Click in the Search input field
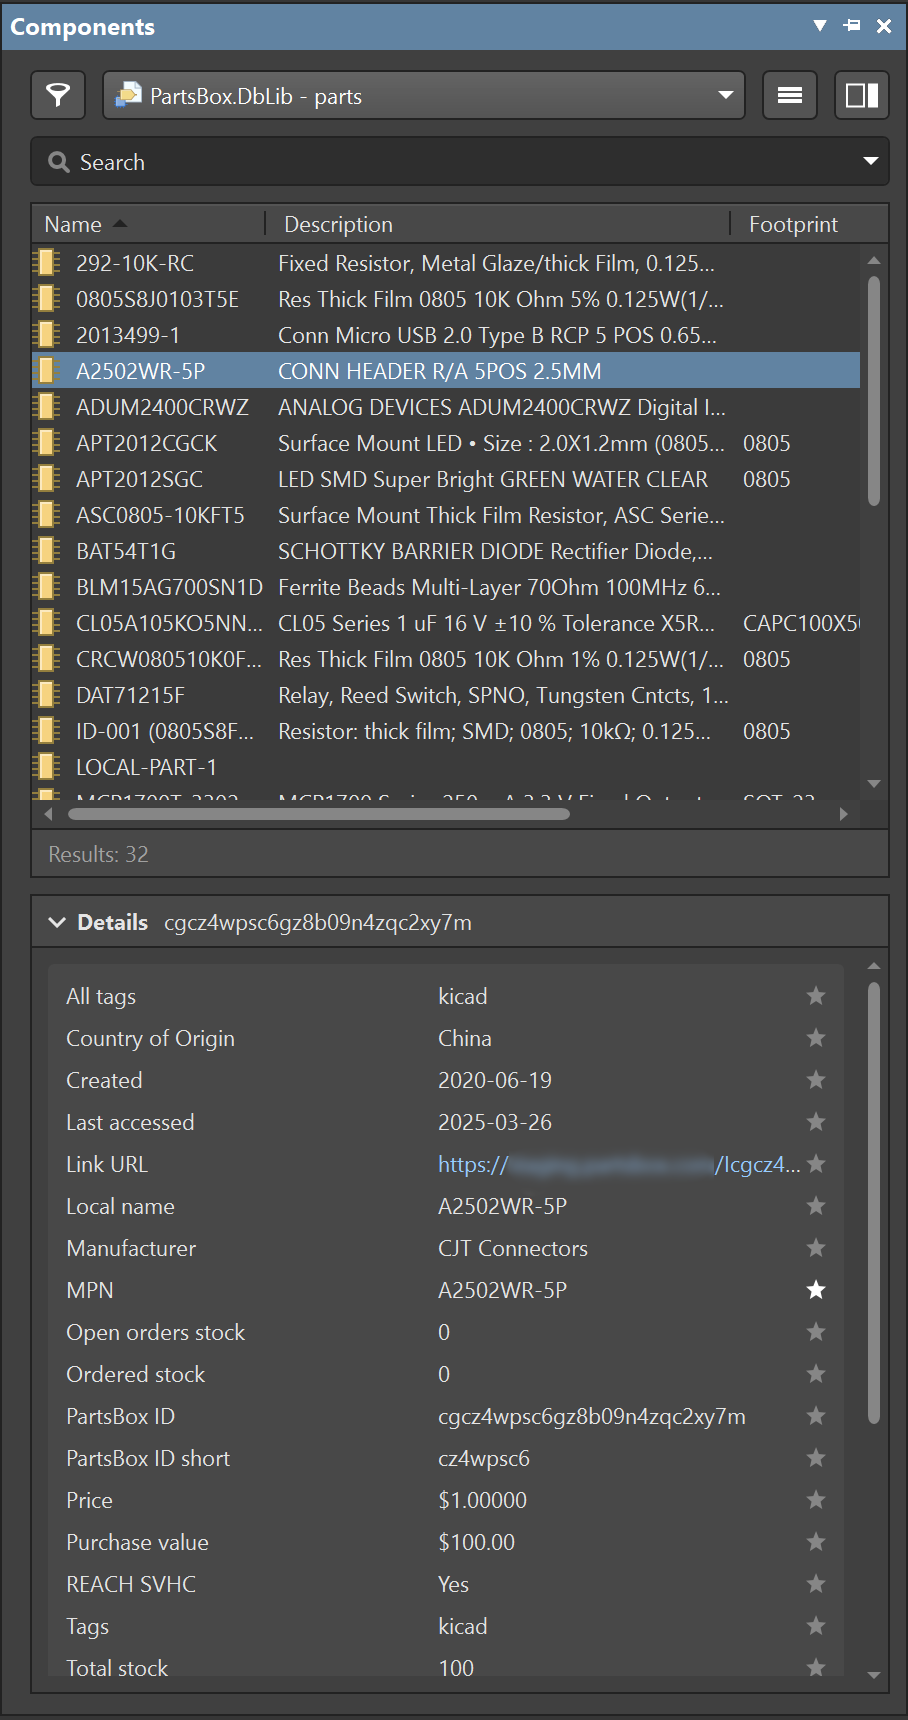Viewport: 908px width, 1720px height. pos(450,162)
